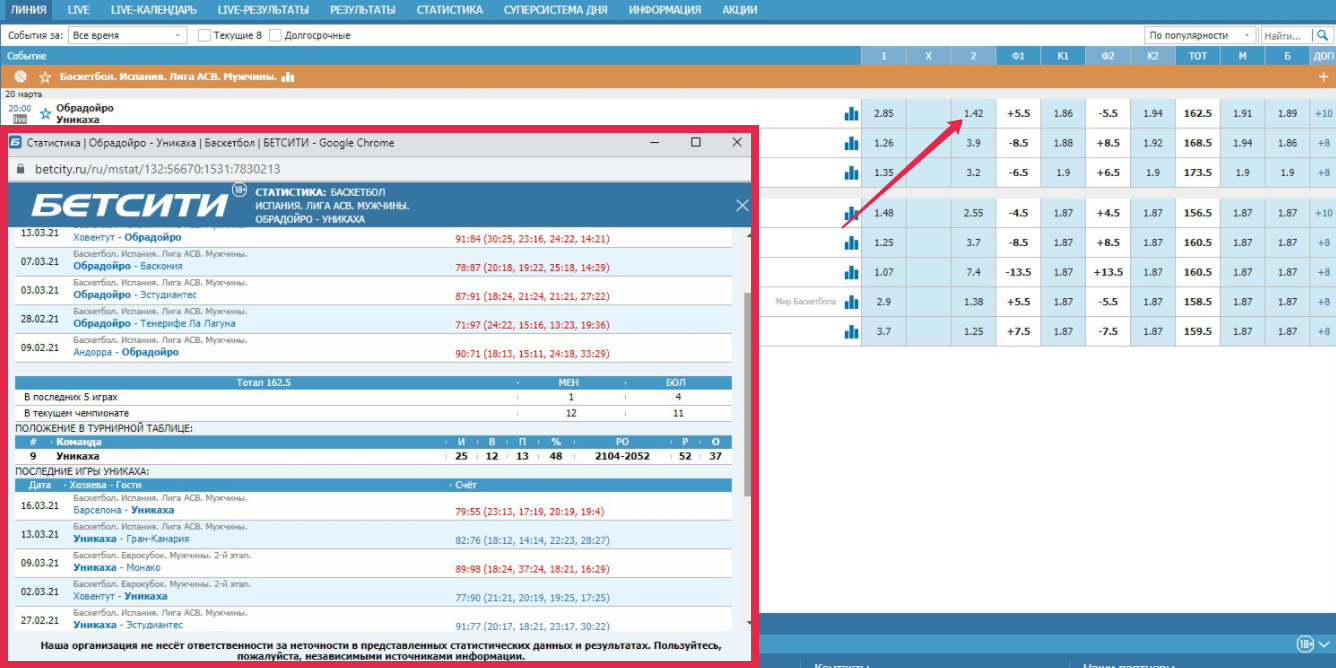The width and height of the screenshot is (1336, 668).
Task: Open the Все время period dropdown
Action: pos(127,35)
